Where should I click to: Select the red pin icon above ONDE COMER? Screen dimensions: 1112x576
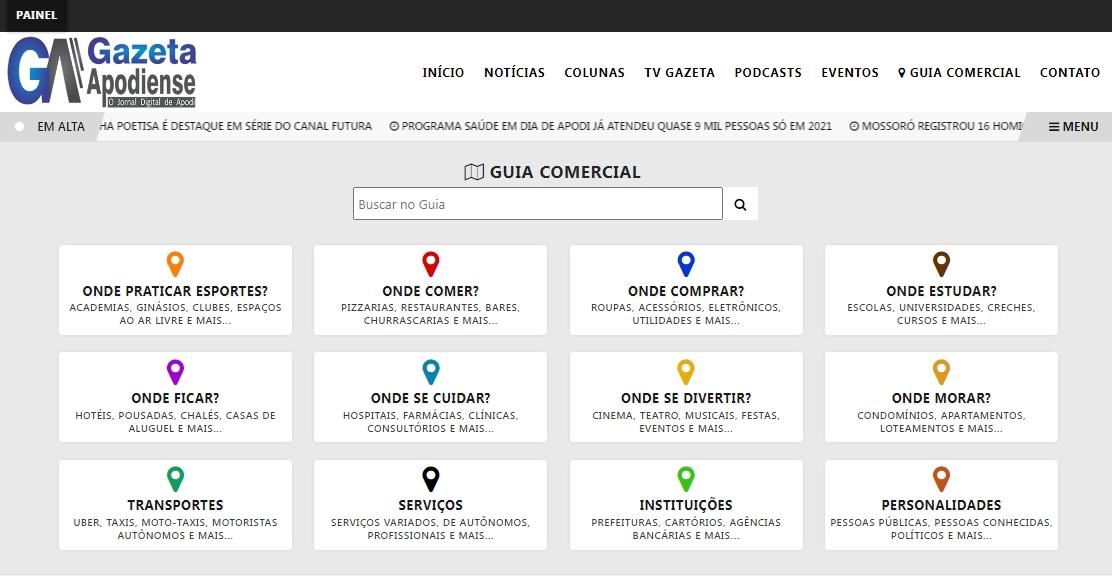click(430, 263)
